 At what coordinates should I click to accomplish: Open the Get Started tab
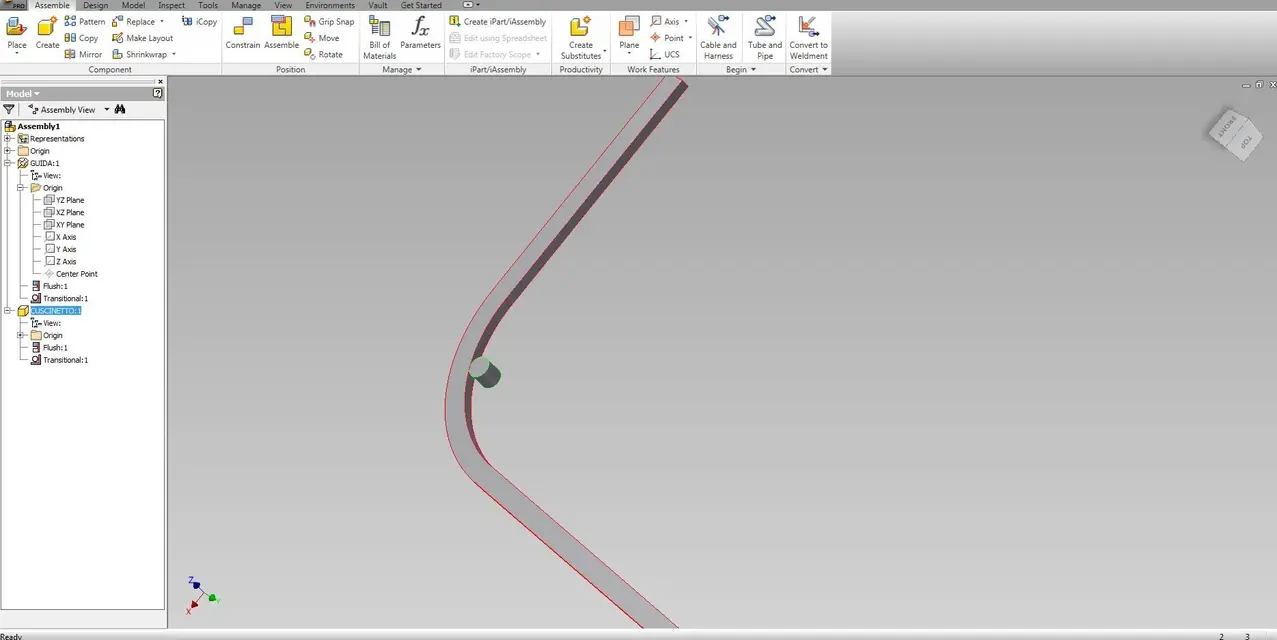(x=421, y=5)
